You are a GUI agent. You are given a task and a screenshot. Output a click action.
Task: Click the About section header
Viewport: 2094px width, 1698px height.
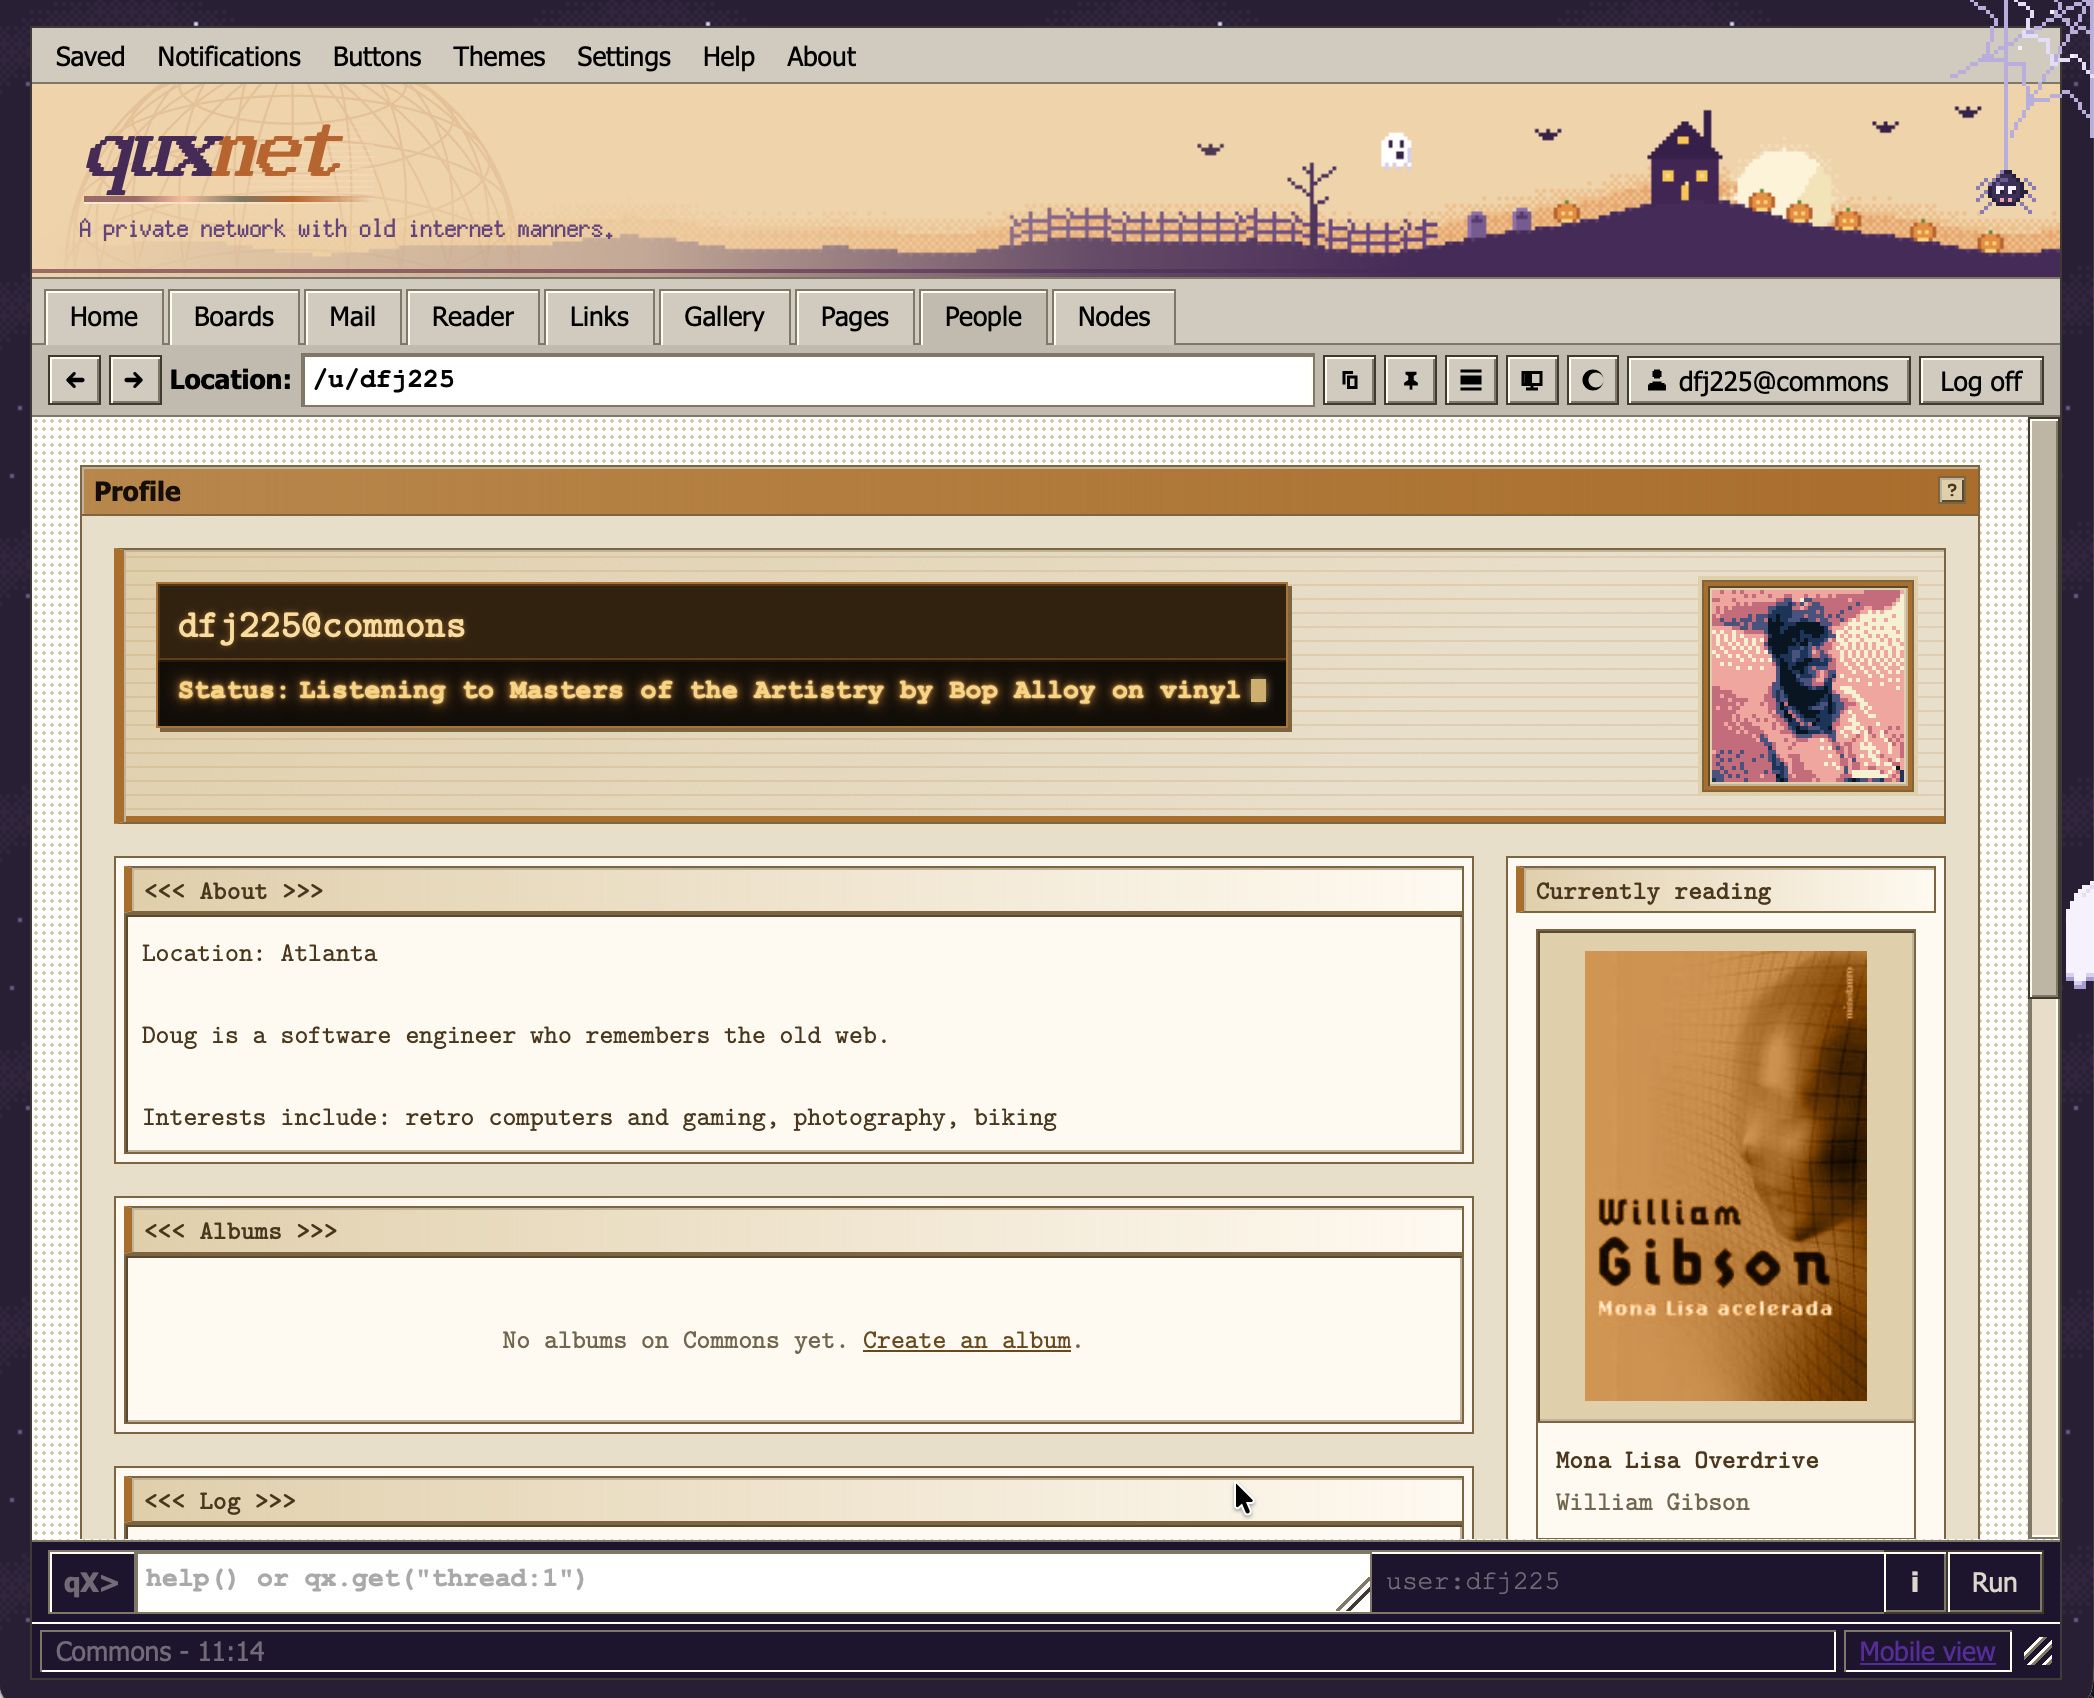click(x=794, y=891)
